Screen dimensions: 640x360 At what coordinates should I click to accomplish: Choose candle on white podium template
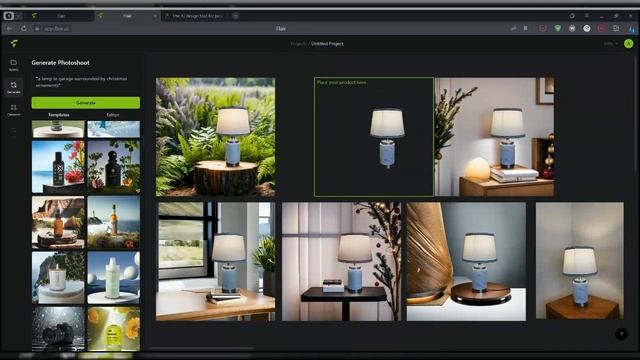tap(58, 278)
